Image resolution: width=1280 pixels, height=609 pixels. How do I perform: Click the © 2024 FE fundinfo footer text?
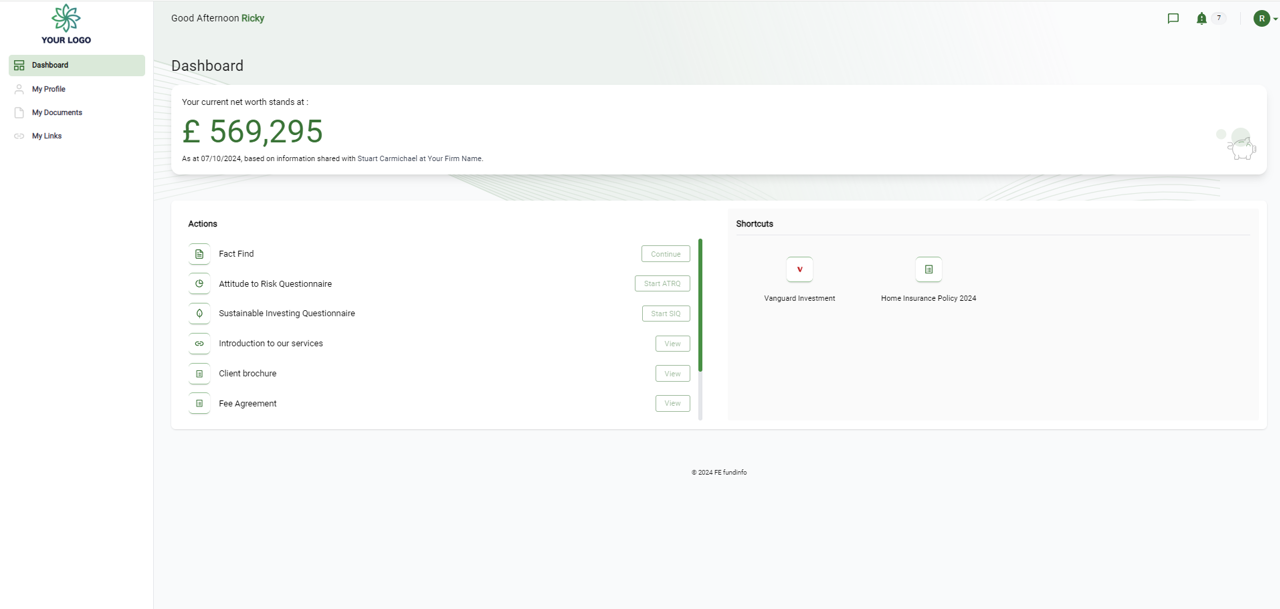(x=719, y=473)
